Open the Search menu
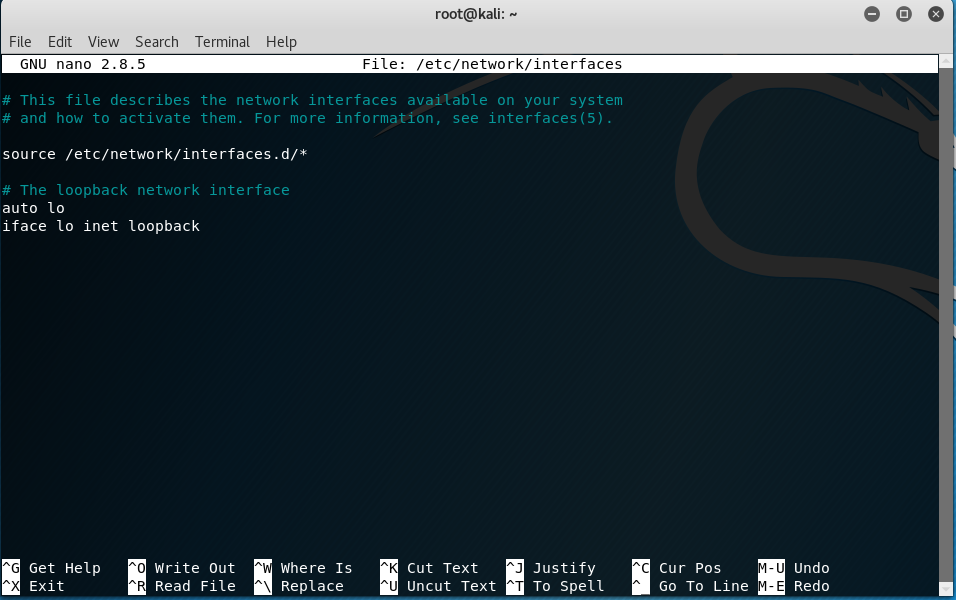Viewport: 956px width, 600px height. (156, 42)
